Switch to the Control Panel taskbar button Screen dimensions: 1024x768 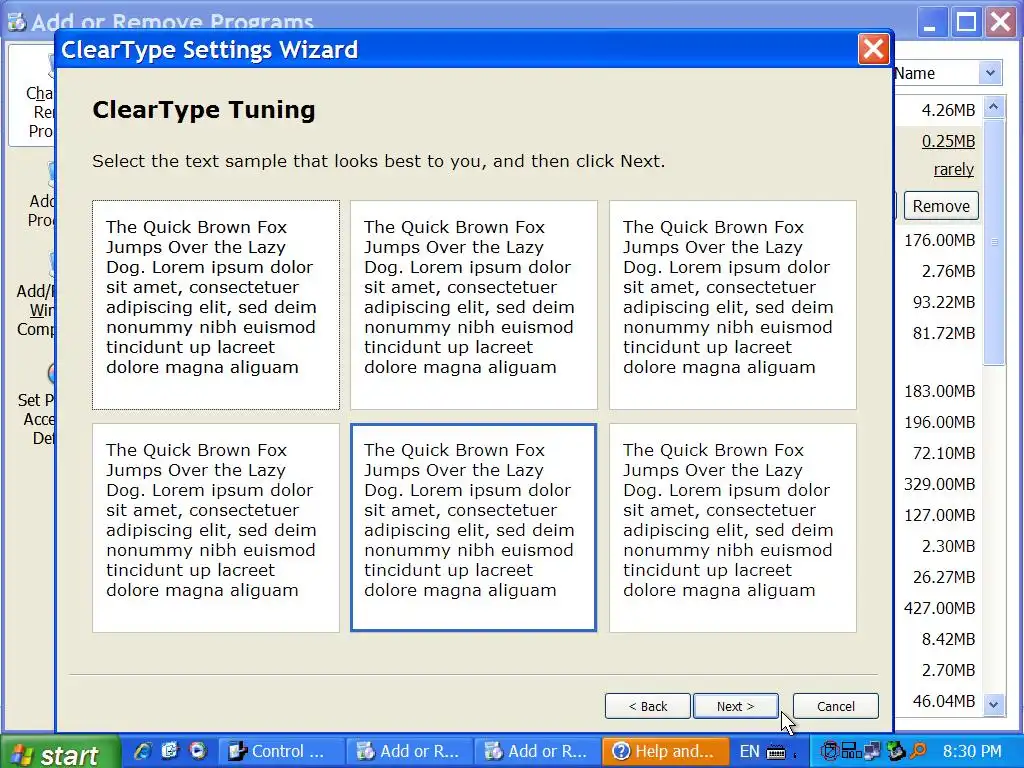(x=281, y=752)
